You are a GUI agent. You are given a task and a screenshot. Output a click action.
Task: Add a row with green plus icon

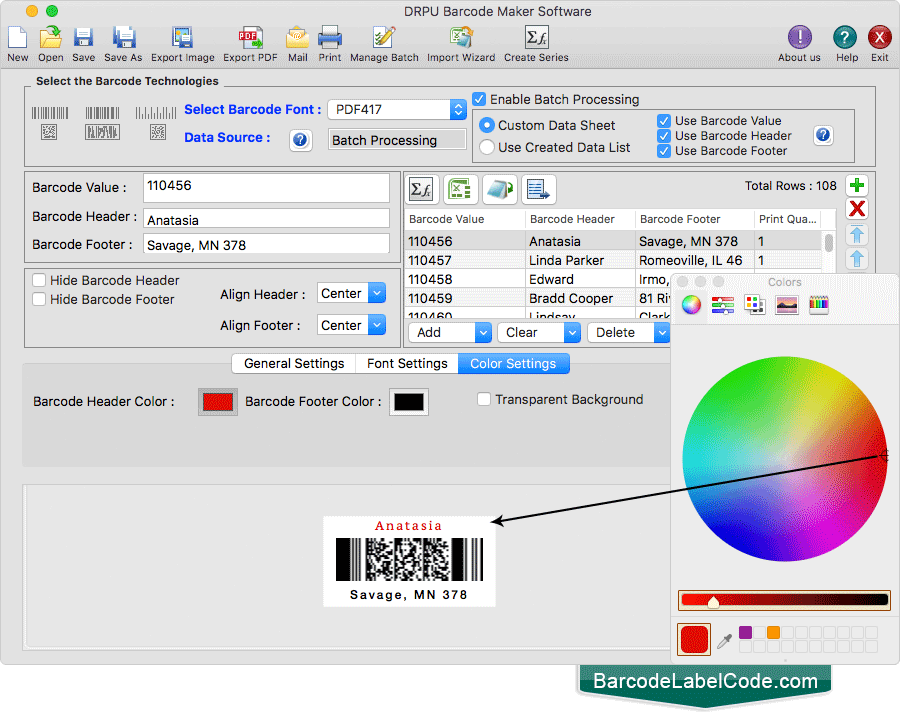(857, 185)
